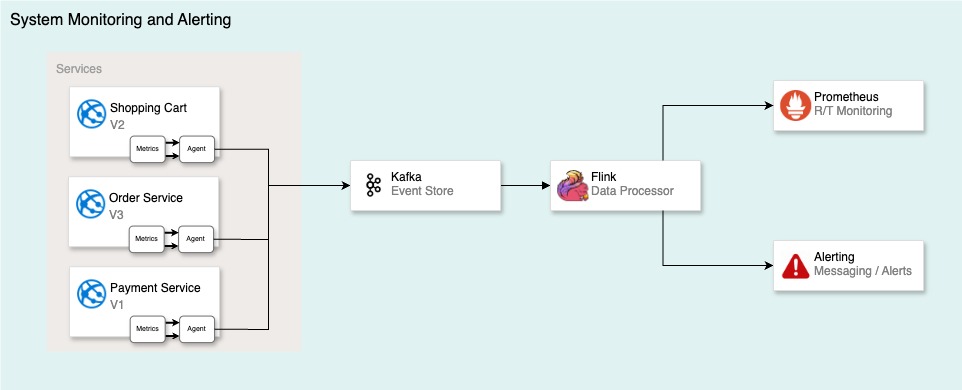This screenshot has width=962, height=390.
Task: Click the Messaging / Alerts subtitle
Action: 863,271
